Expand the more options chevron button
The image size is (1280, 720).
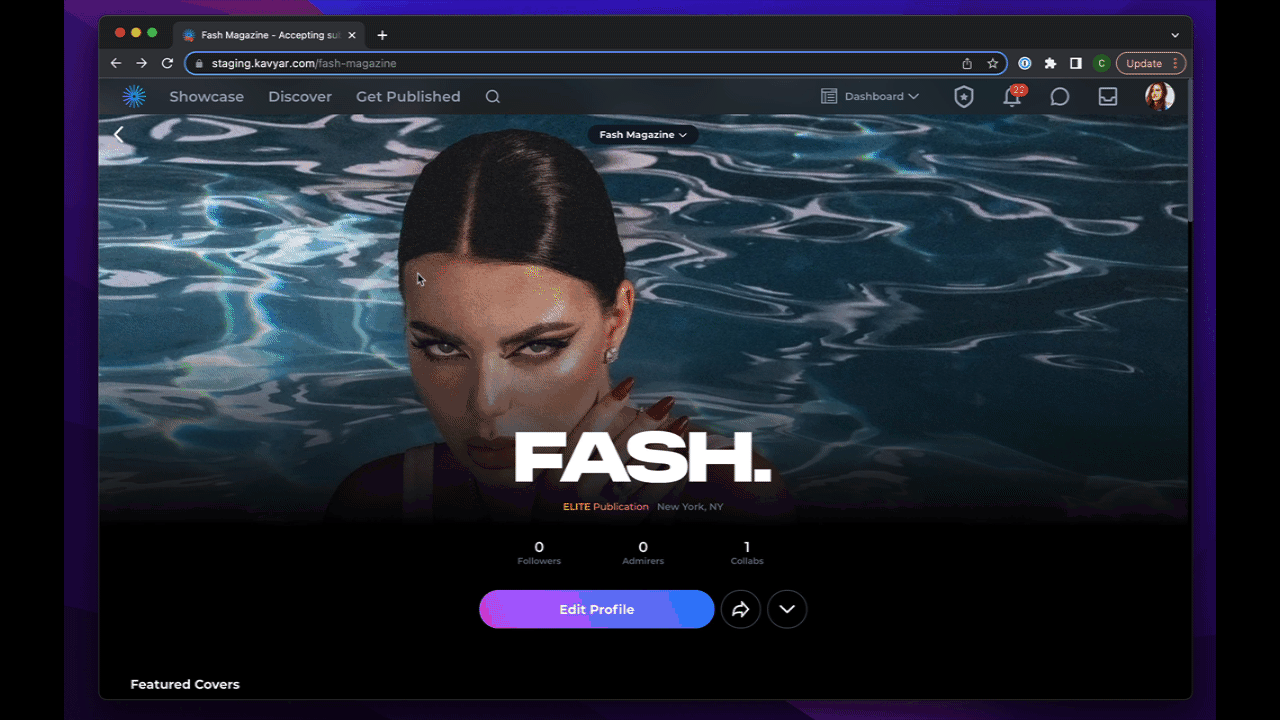pos(787,609)
